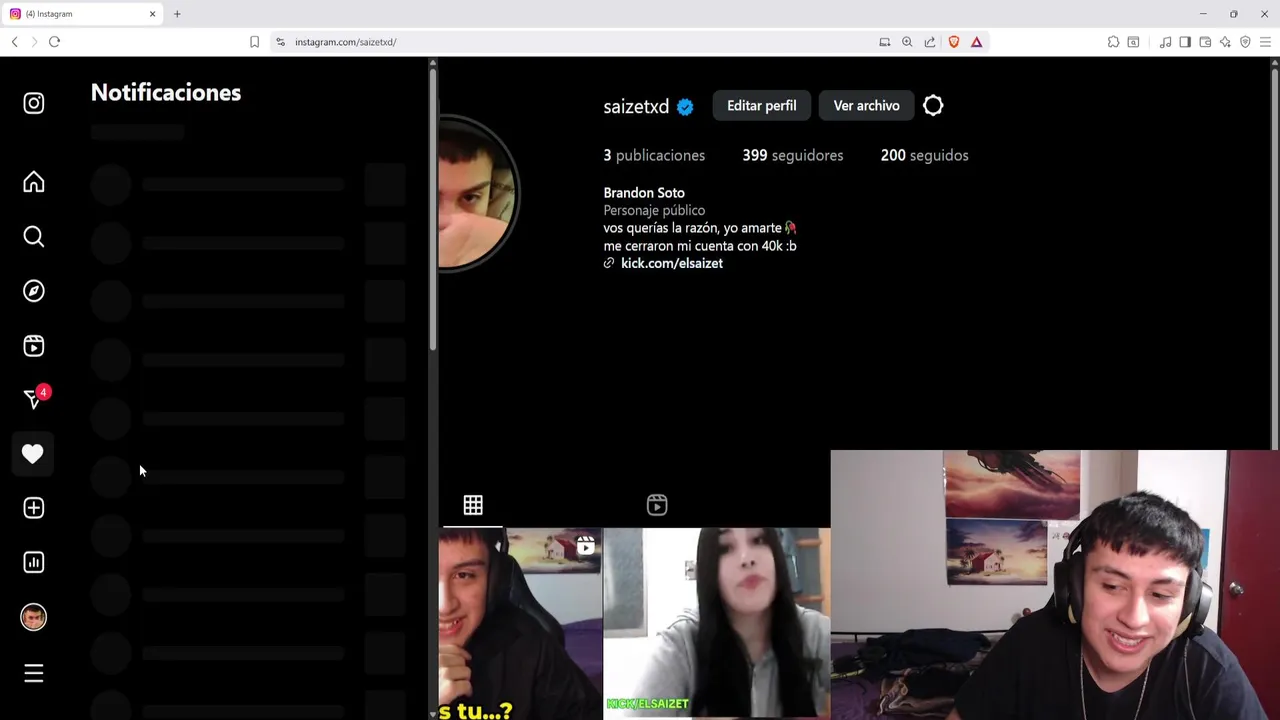Open kick.com/elsaizet link

671,263
